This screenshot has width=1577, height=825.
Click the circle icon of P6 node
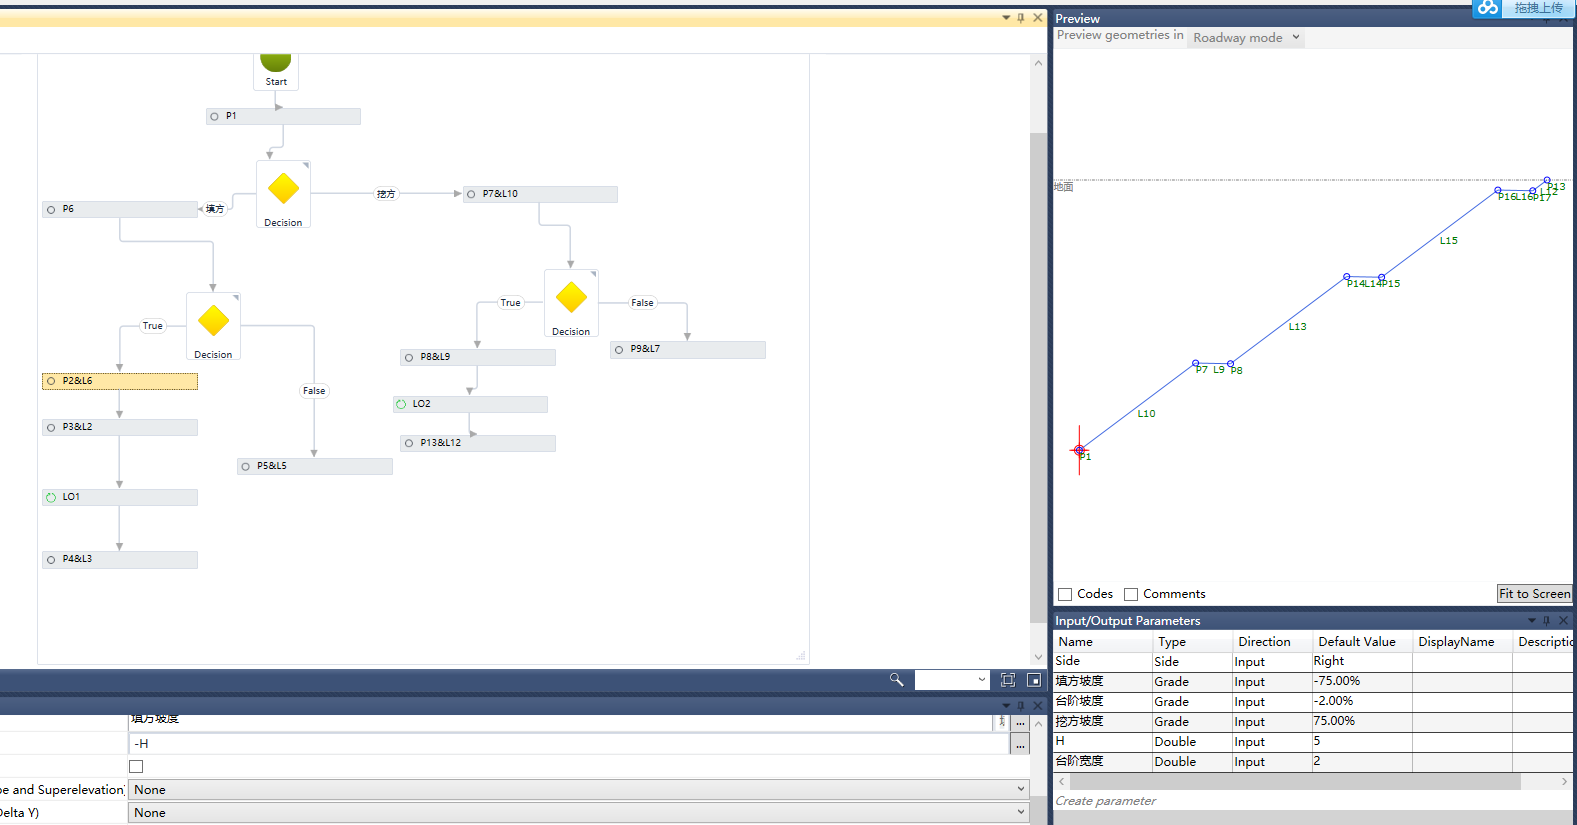pos(51,210)
